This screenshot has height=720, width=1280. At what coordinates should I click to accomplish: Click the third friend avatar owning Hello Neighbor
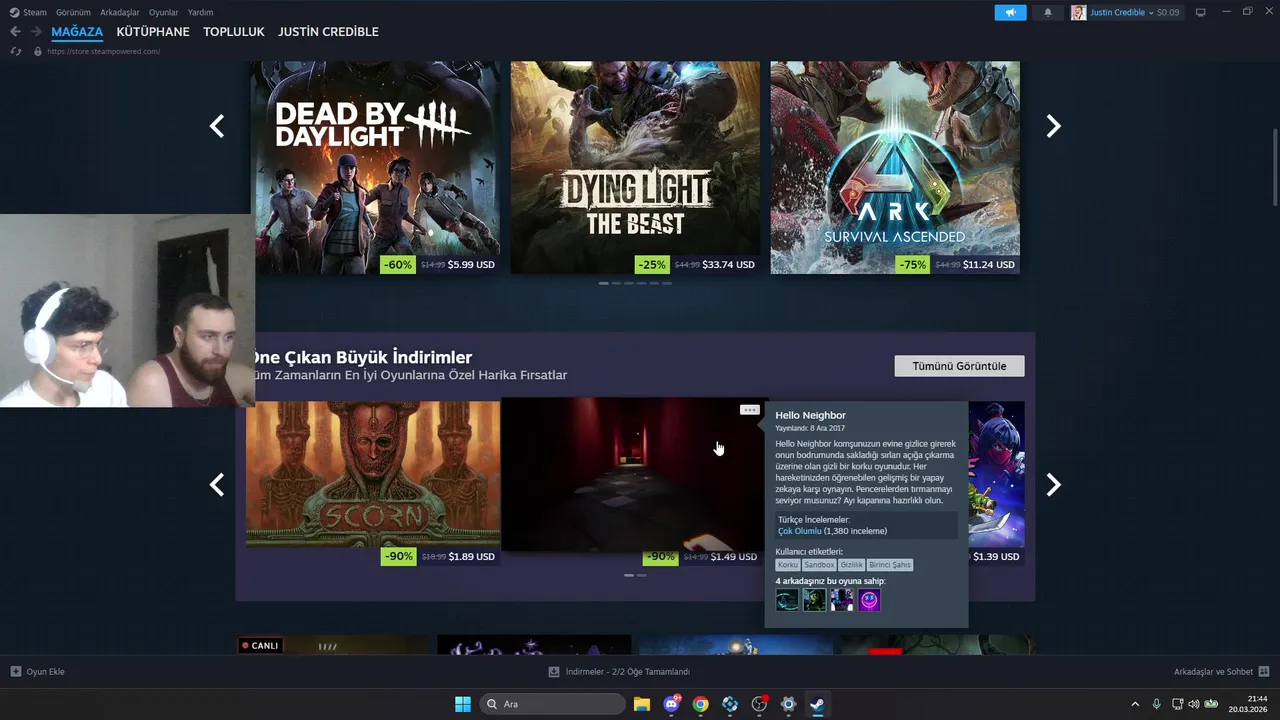point(842,600)
